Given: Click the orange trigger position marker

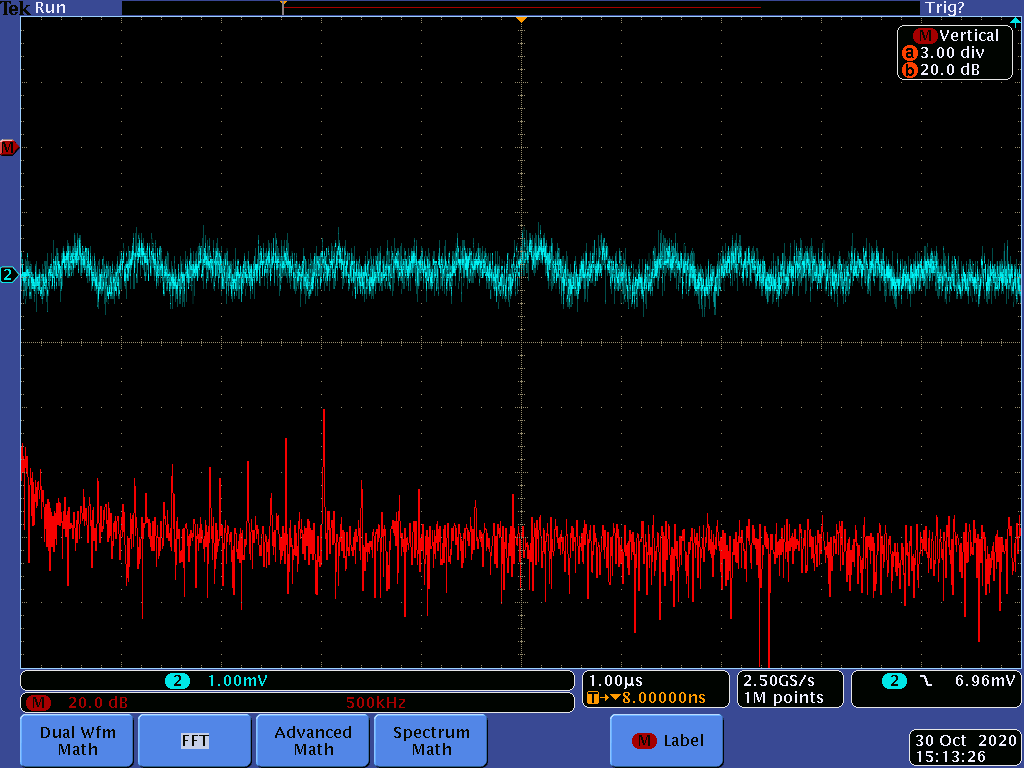Looking at the screenshot, I should (x=520, y=20).
